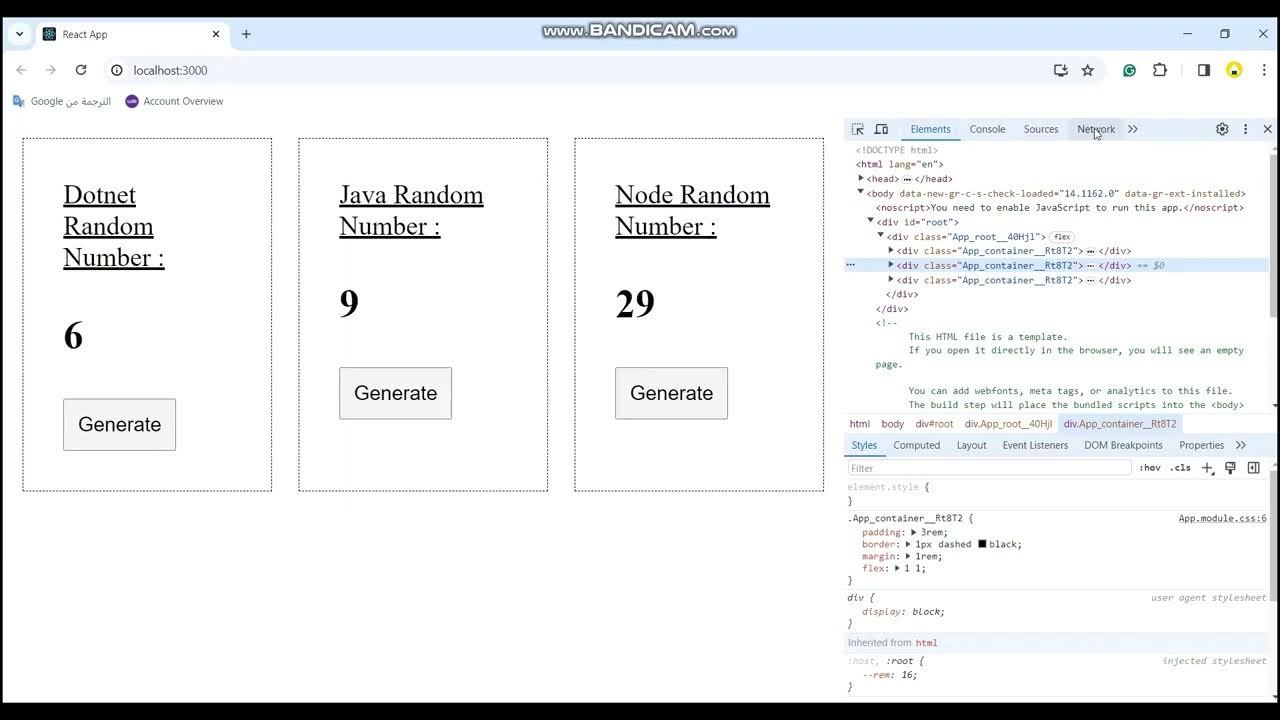Toggle the device toolbar icon
This screenshot has width=1280, height=720.
[881, 129]
